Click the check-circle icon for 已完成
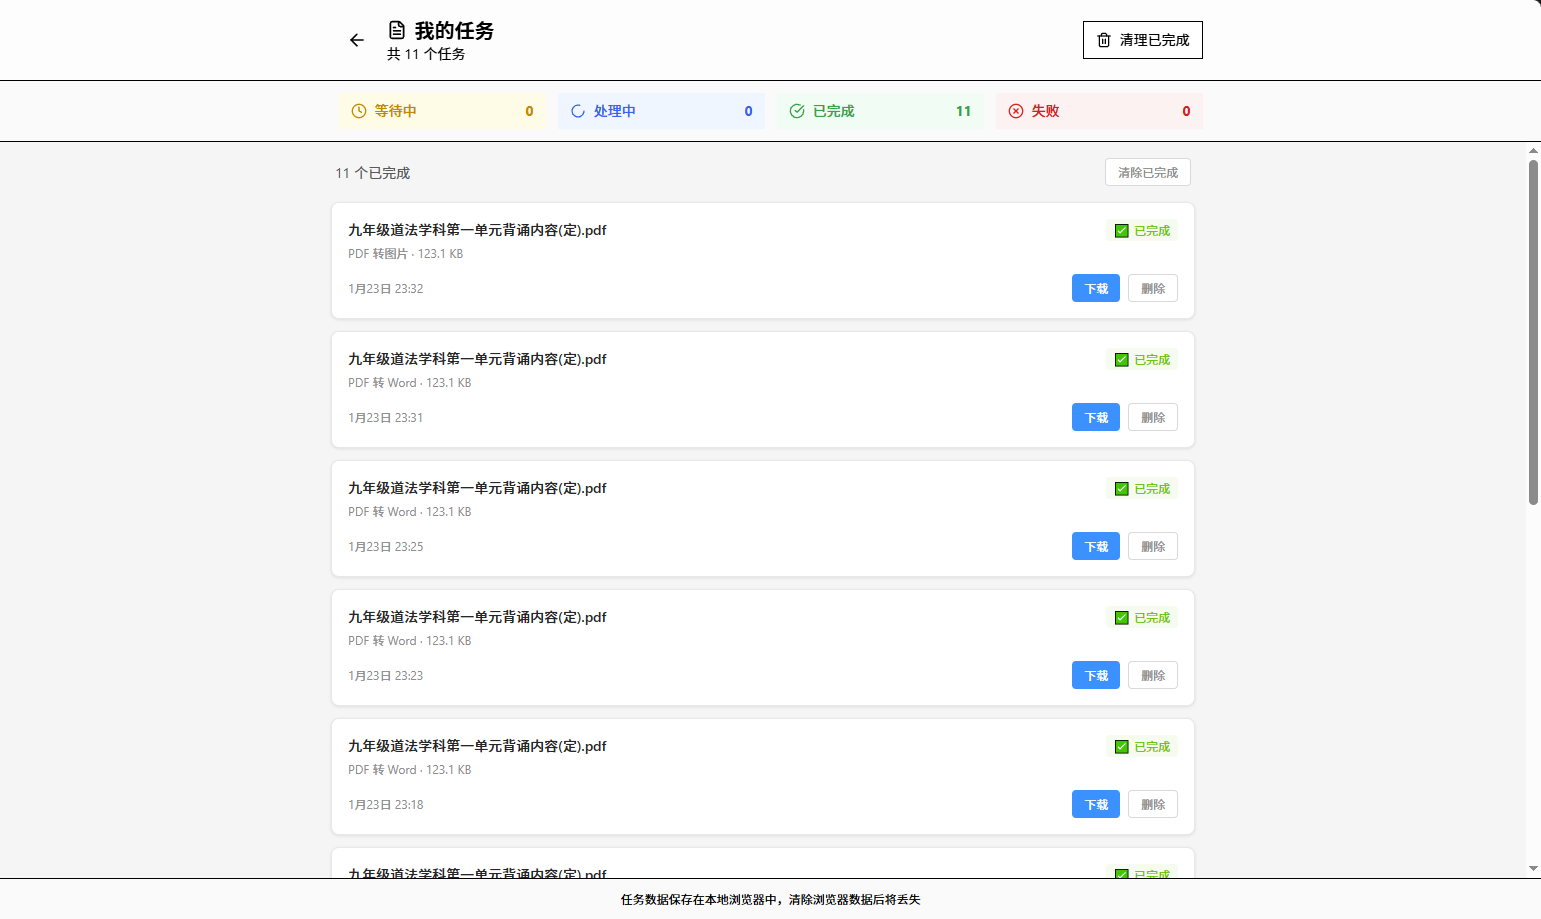 797,111
